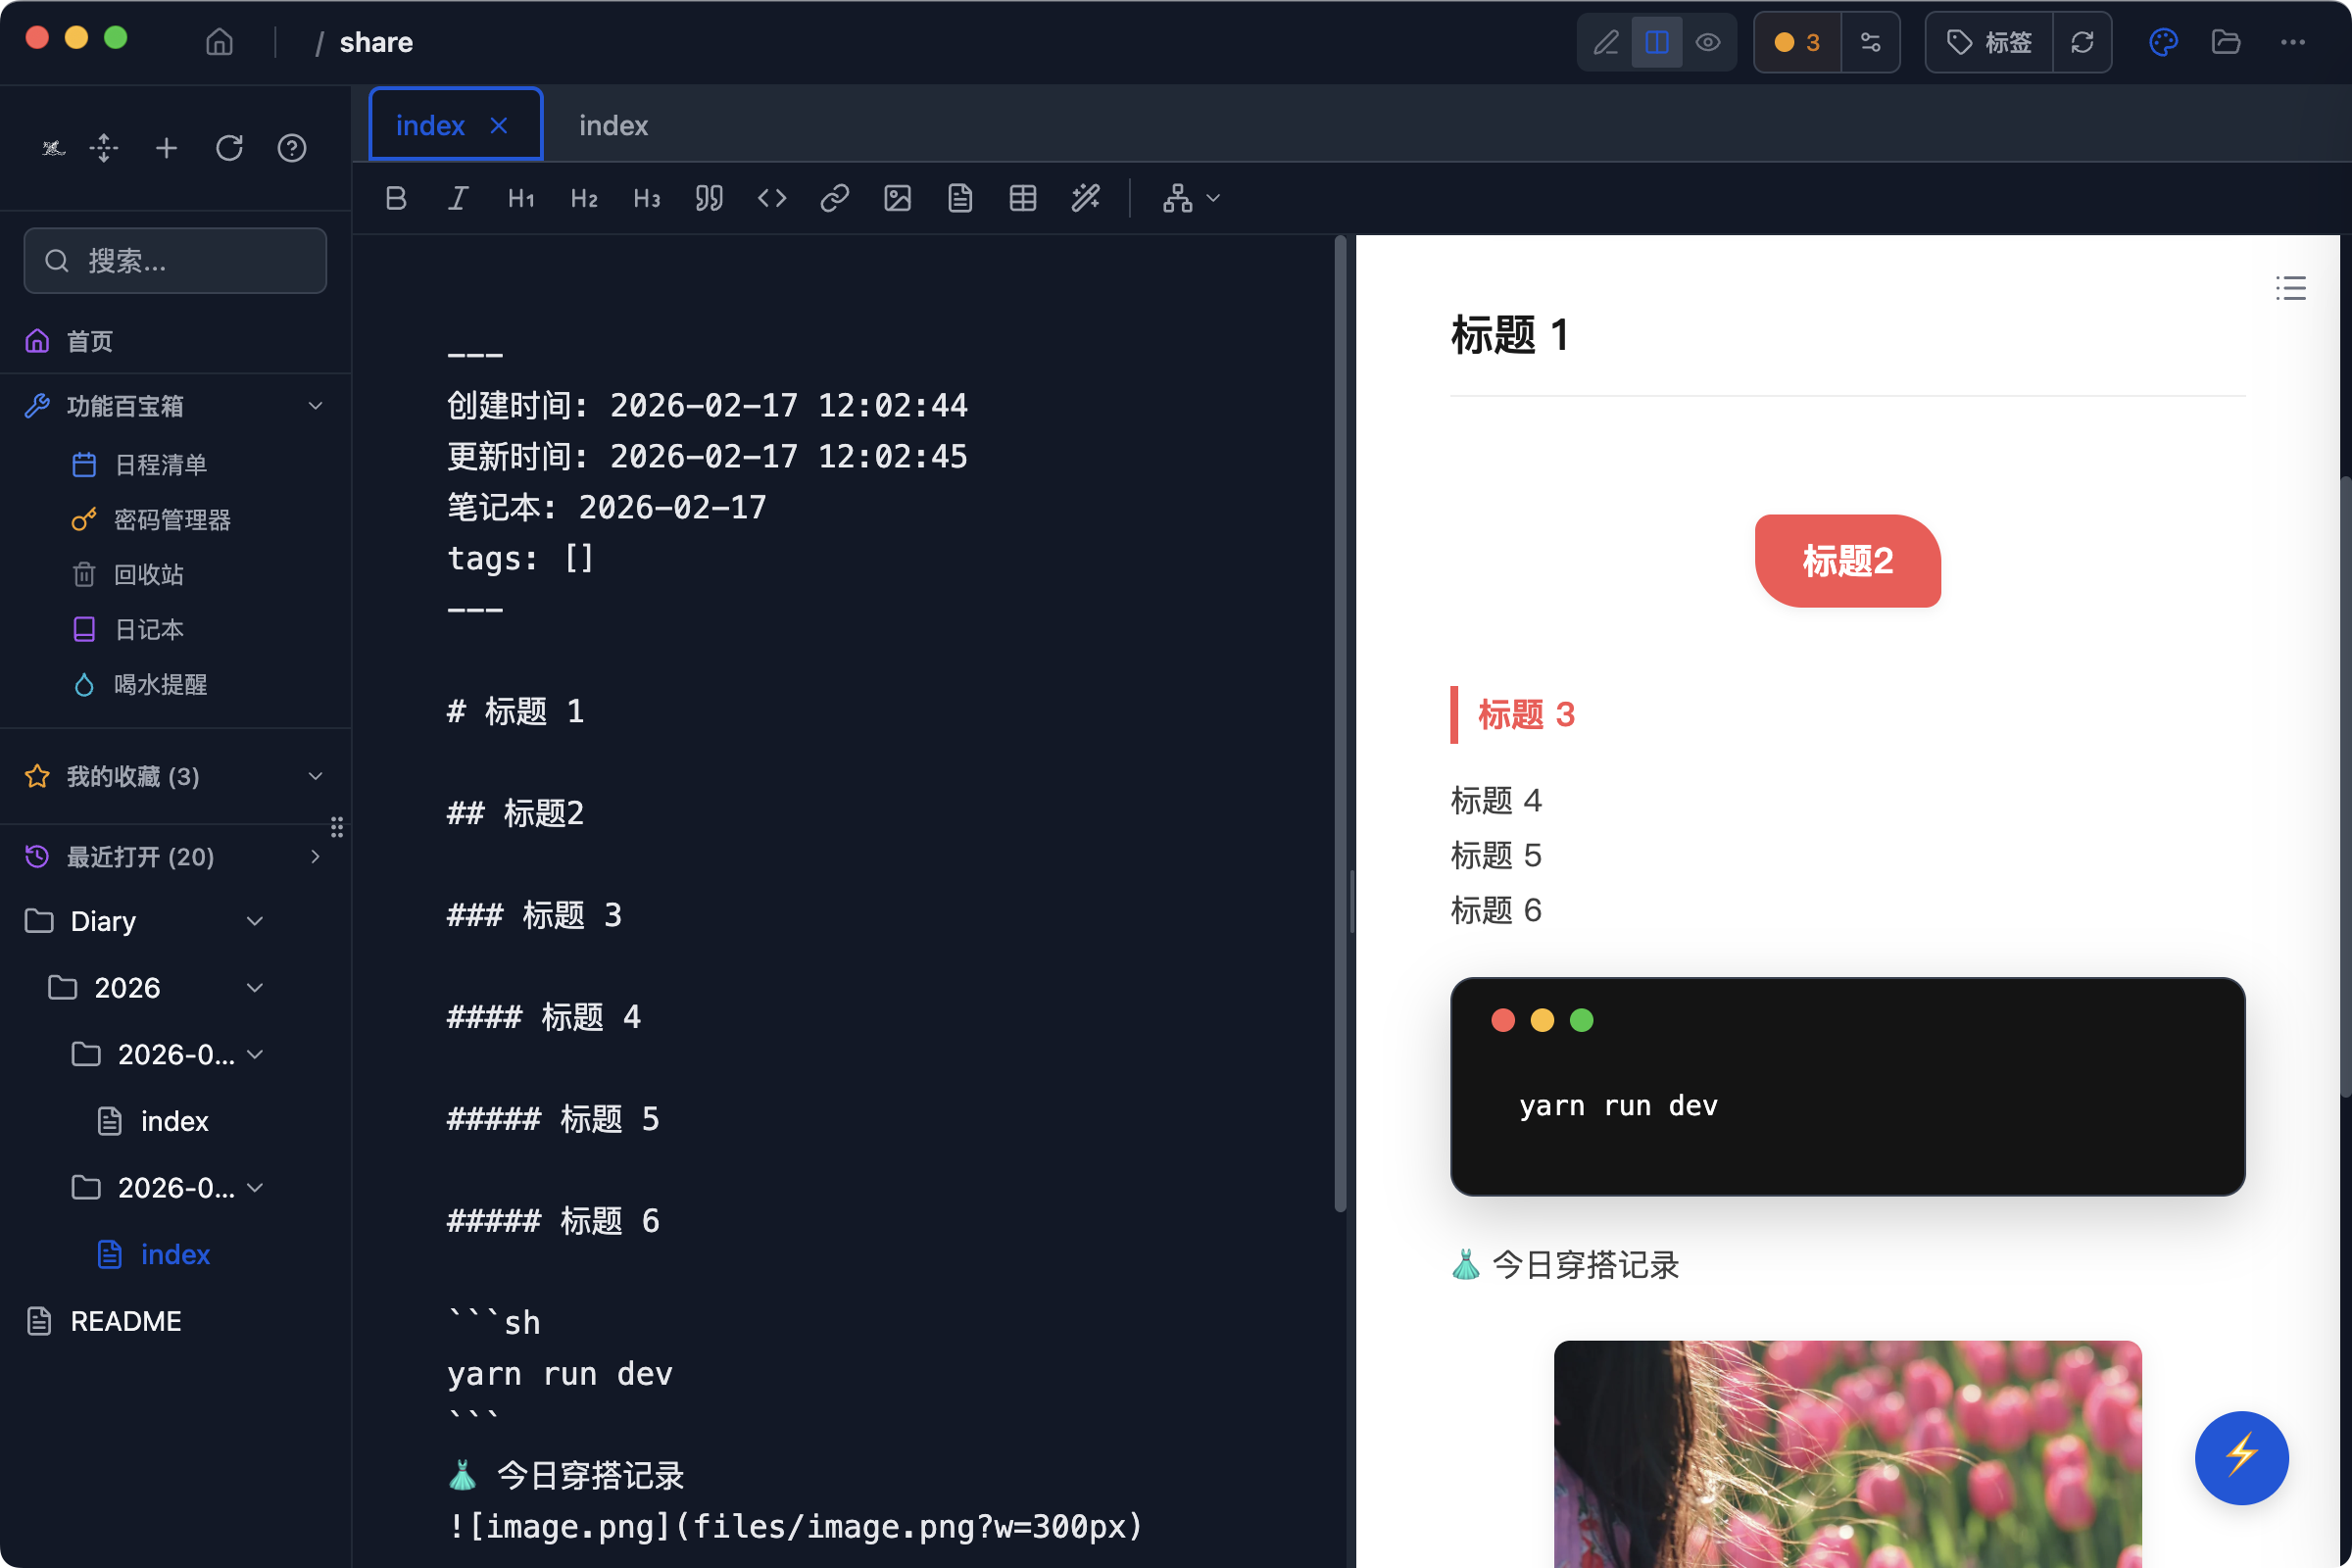This screenshot has width=2352, height=1568.
Task: Insert an inline code block
Action: pyautogui.click(x=771, y=197)
